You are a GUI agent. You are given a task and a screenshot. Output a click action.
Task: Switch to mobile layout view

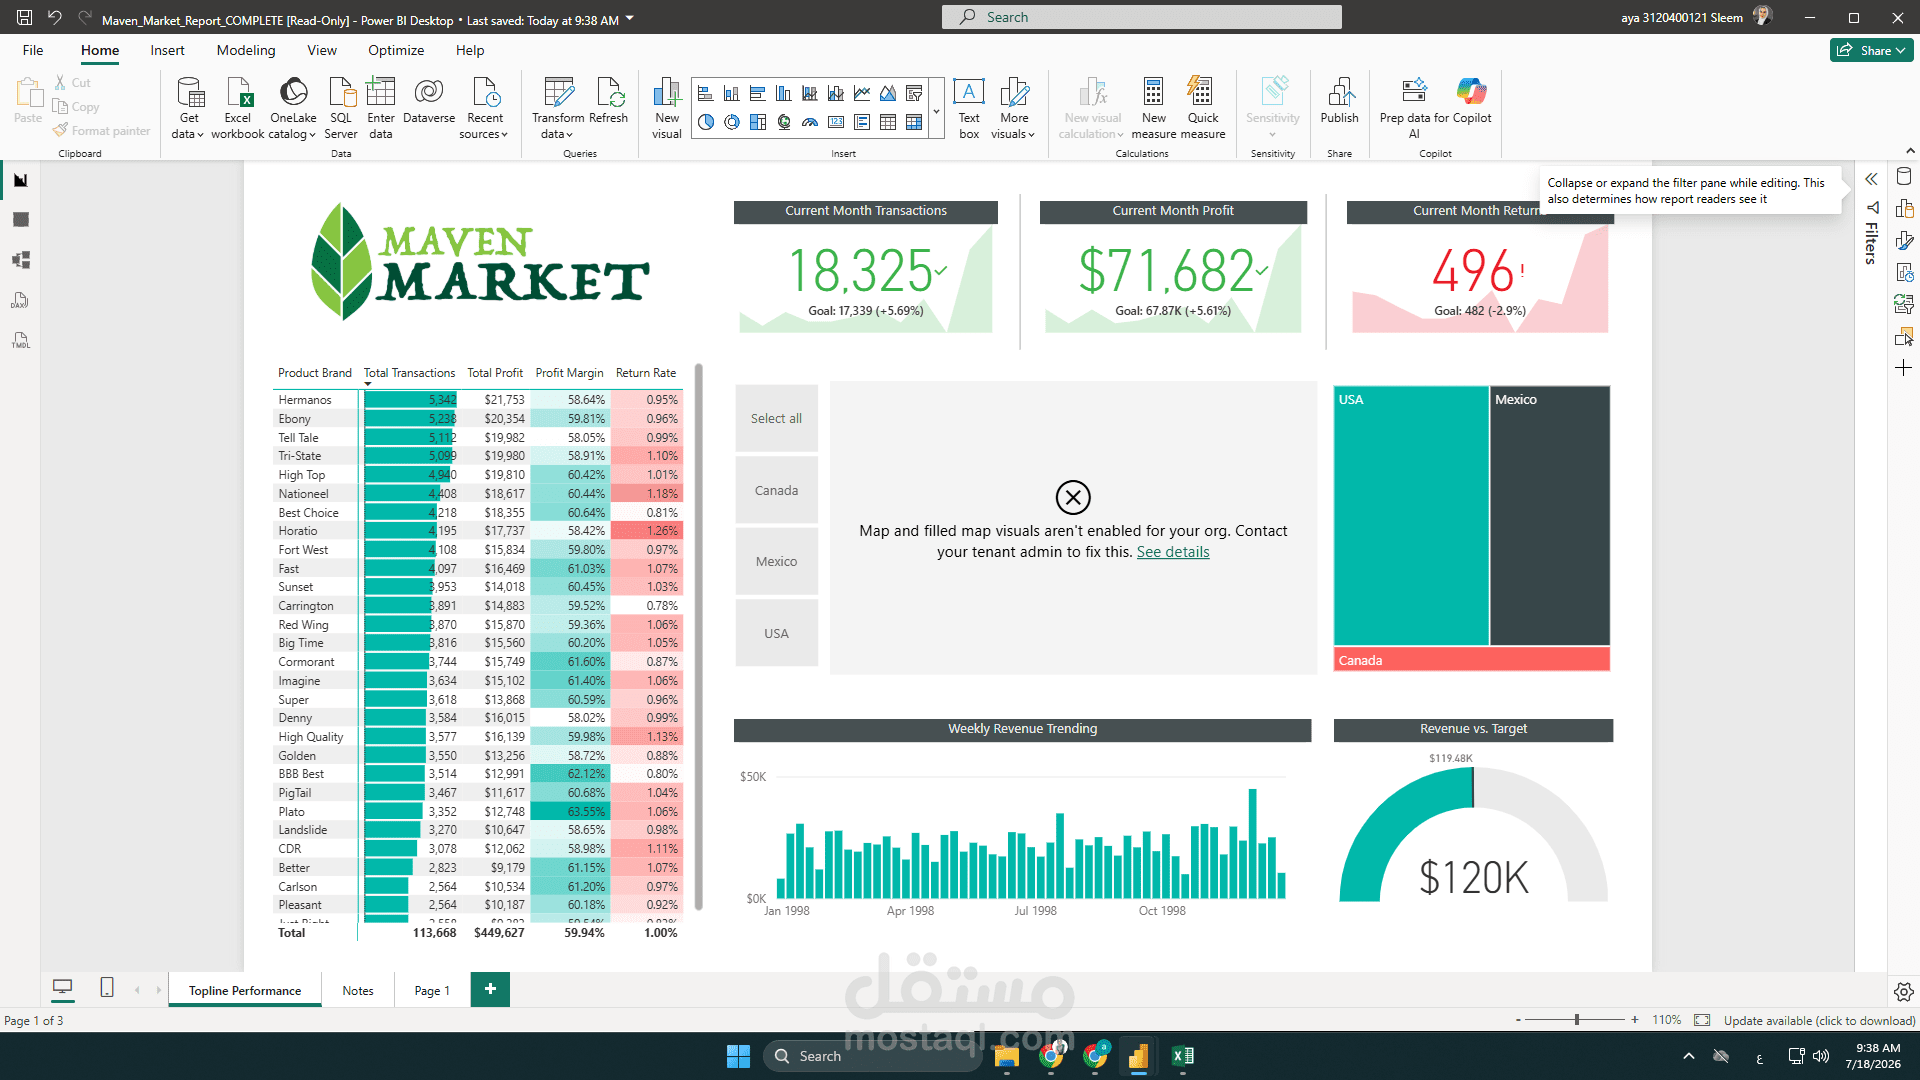pos(107,988)
